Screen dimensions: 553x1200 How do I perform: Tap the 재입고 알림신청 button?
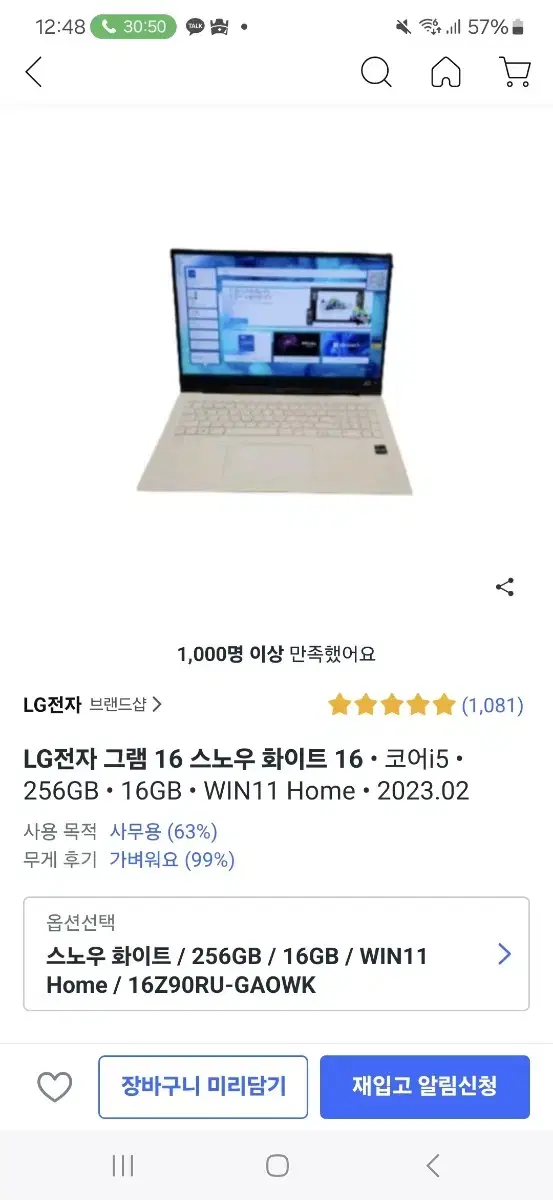click(425, 1086)
